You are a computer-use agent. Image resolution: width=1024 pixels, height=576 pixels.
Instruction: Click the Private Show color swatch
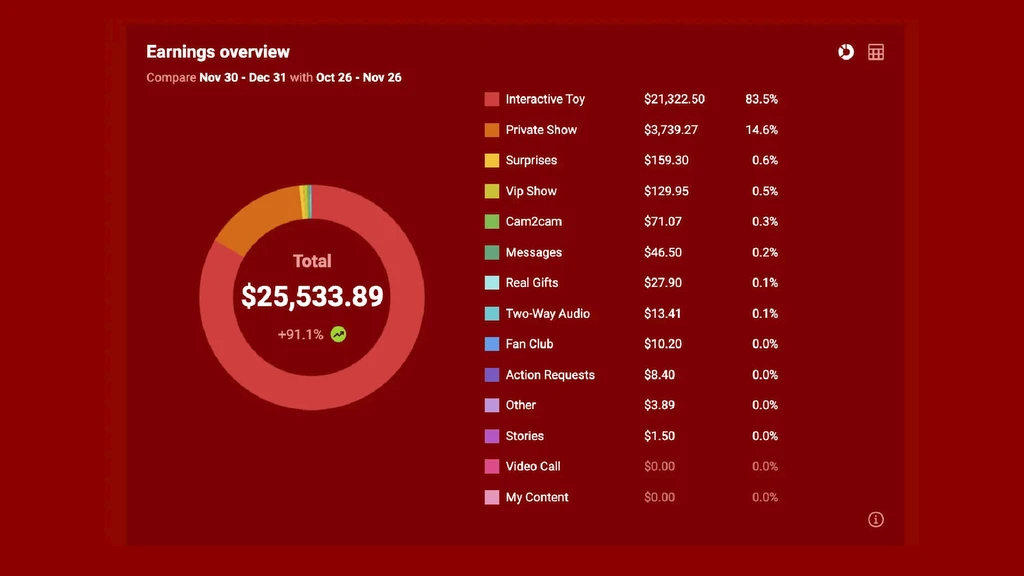(x=492, y=130)
